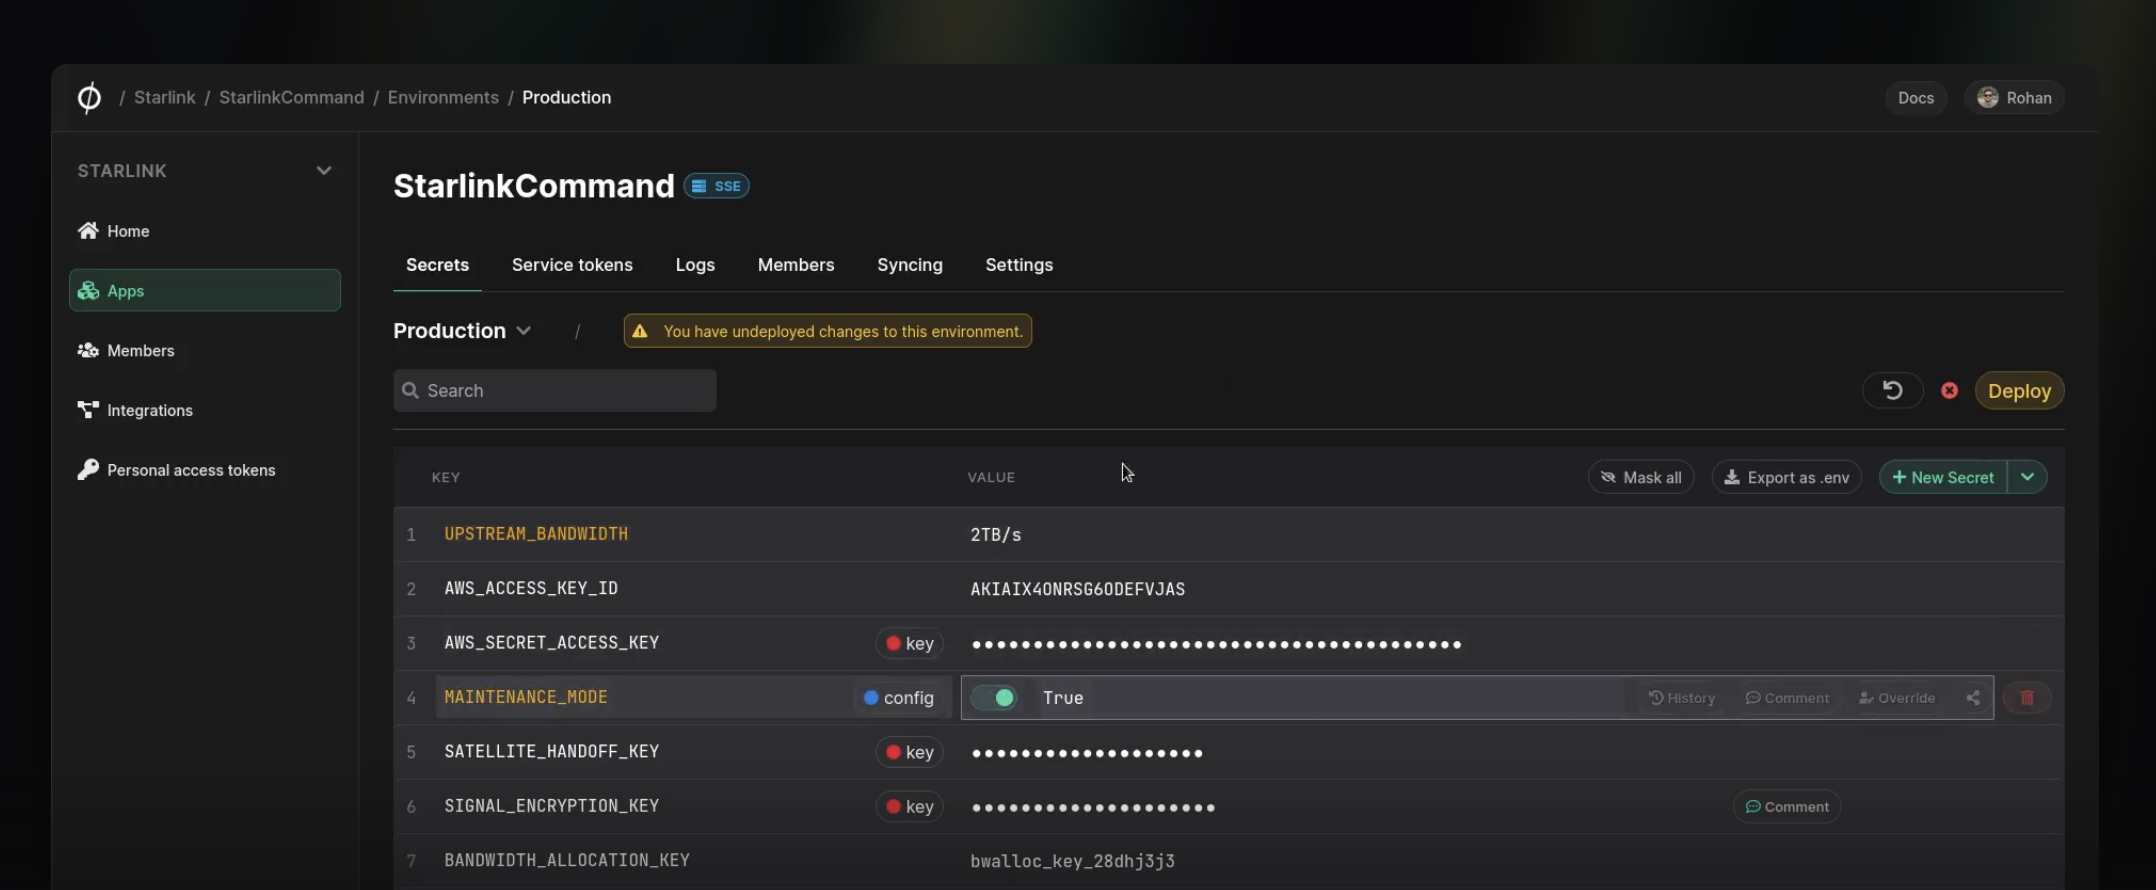Discard changes with the red X icon

click(x=1949, y=391)
